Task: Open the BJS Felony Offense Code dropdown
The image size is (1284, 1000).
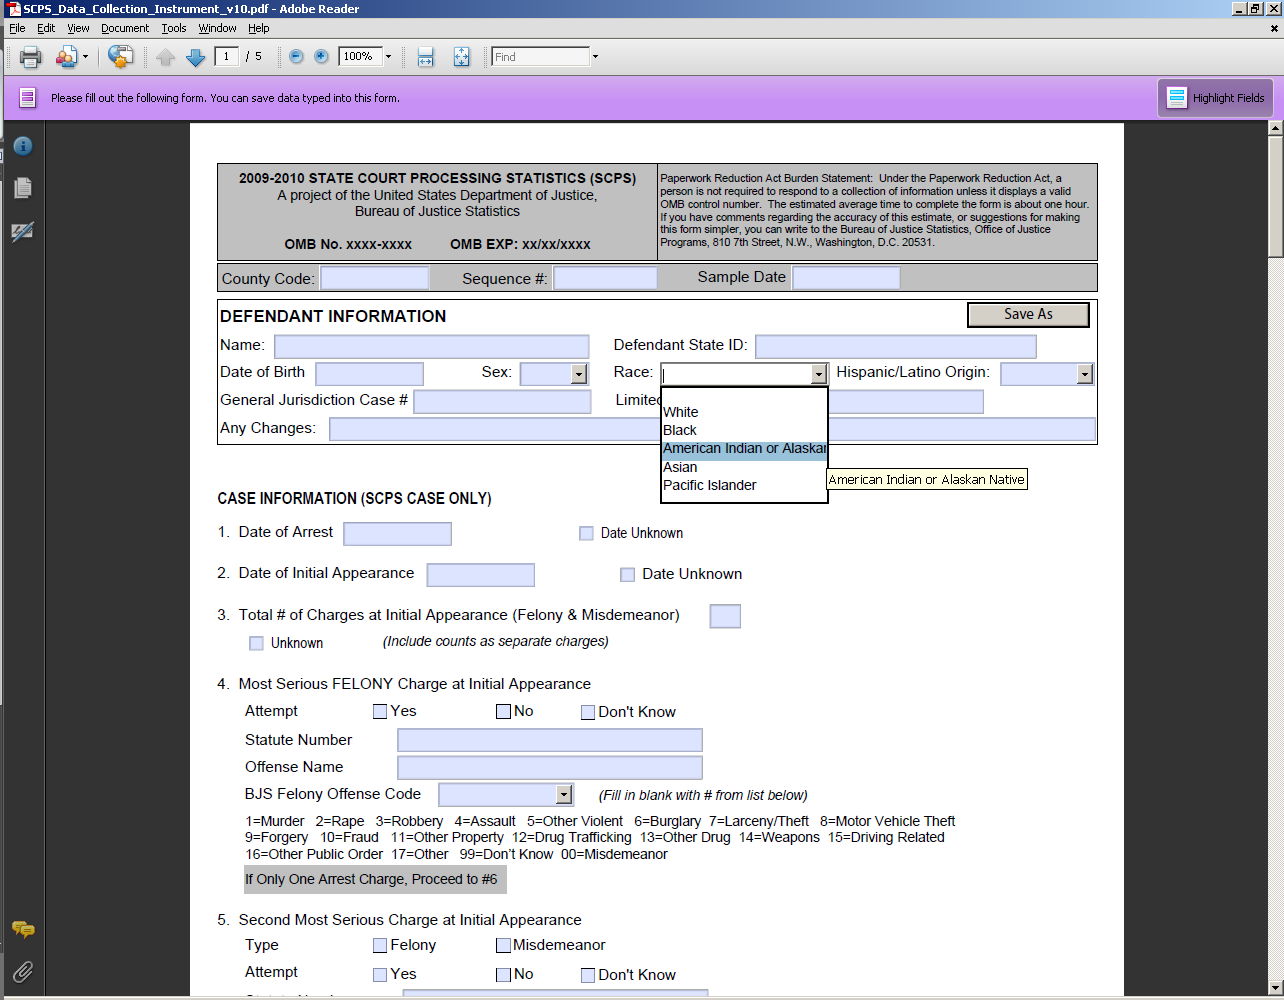Action: 564,795
